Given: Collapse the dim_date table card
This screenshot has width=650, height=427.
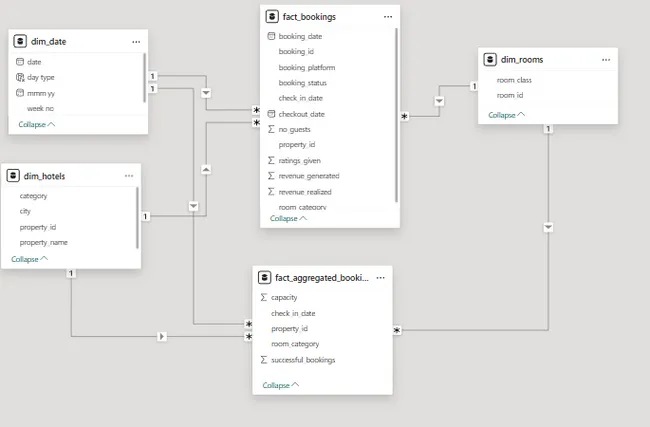Looking at the screenshot, I should tap(36, 124).
